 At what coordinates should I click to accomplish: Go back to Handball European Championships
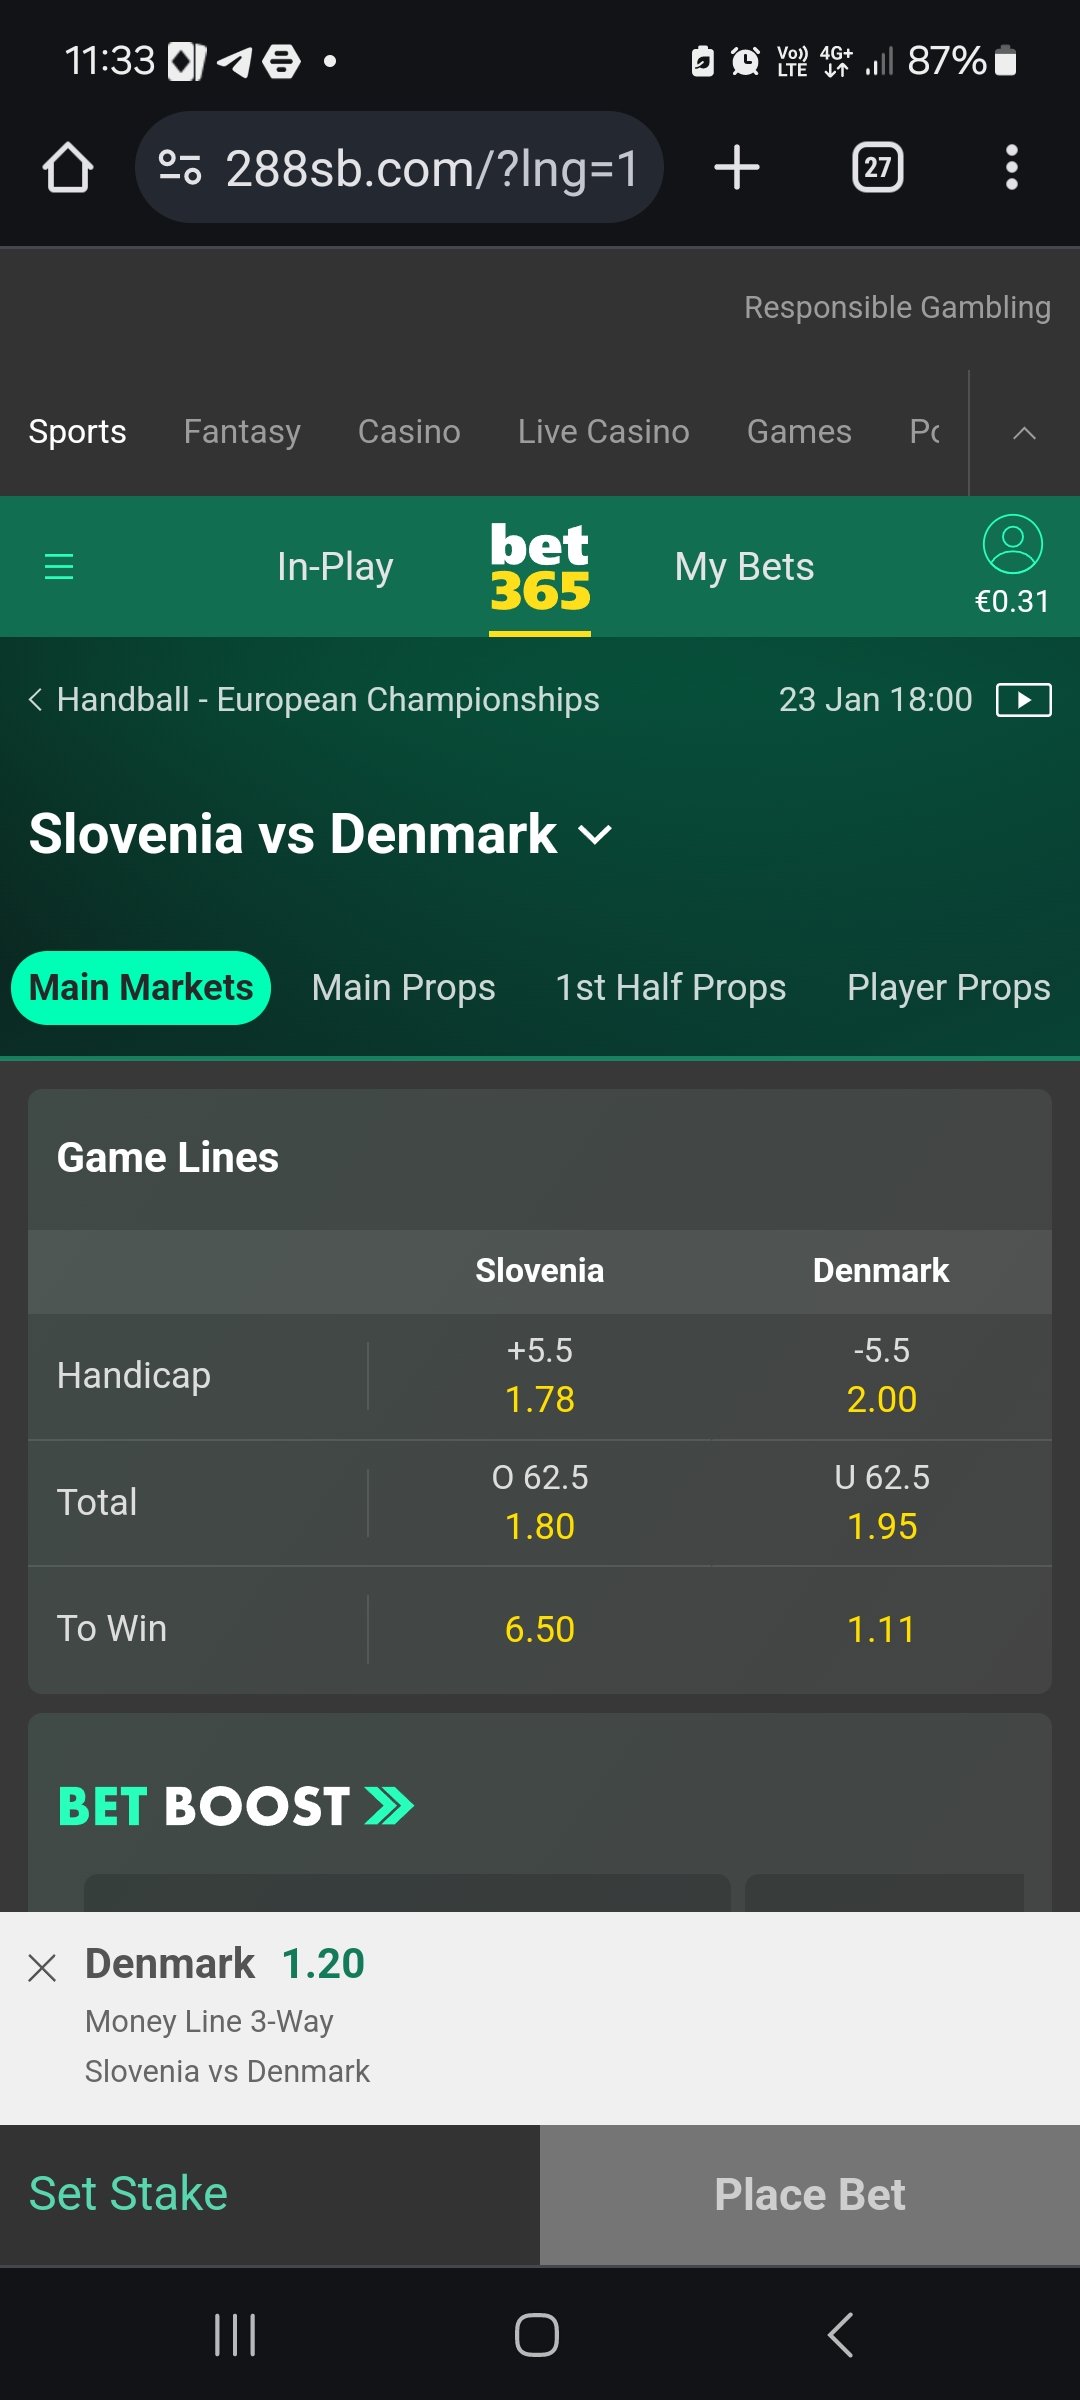point(314,699)
